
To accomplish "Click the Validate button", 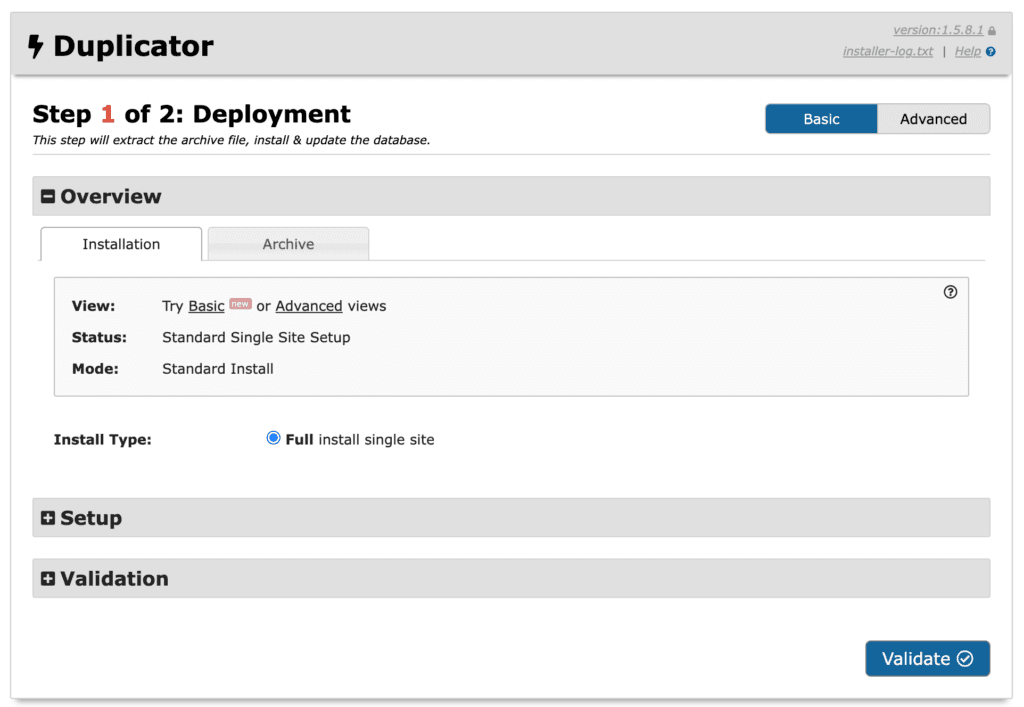I will click(x=927, y=658).
